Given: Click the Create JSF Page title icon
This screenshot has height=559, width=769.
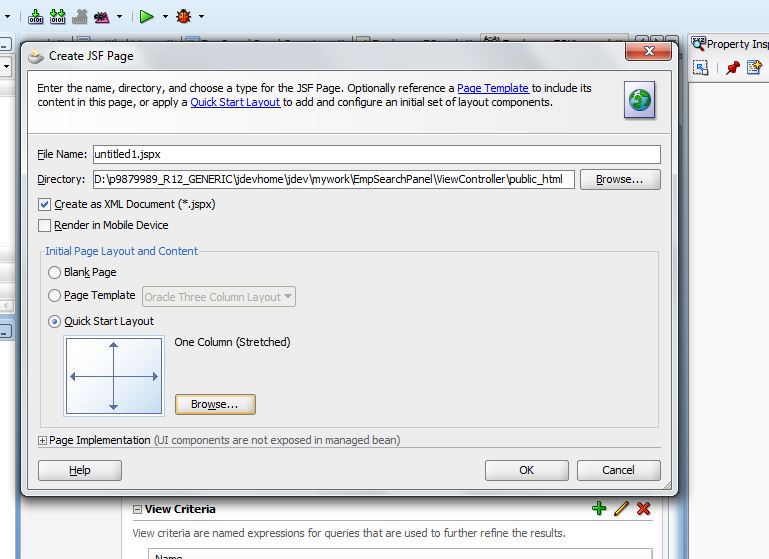Looking at the screenshot, I should click(x=36, y=56).
